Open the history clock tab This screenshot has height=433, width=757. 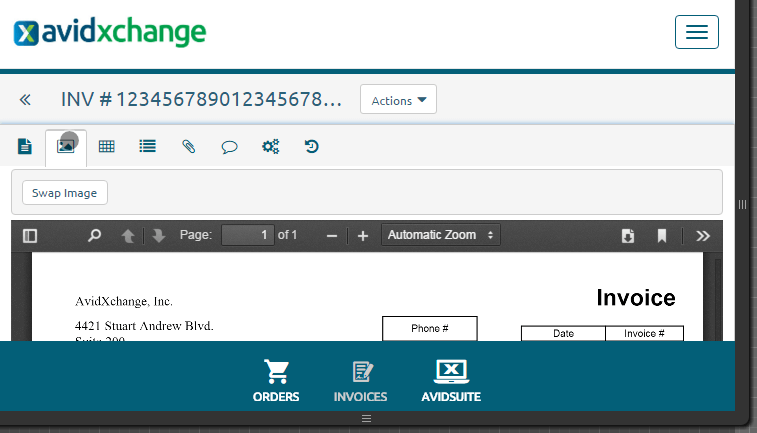pyautogui.click(x=311, y=146)
